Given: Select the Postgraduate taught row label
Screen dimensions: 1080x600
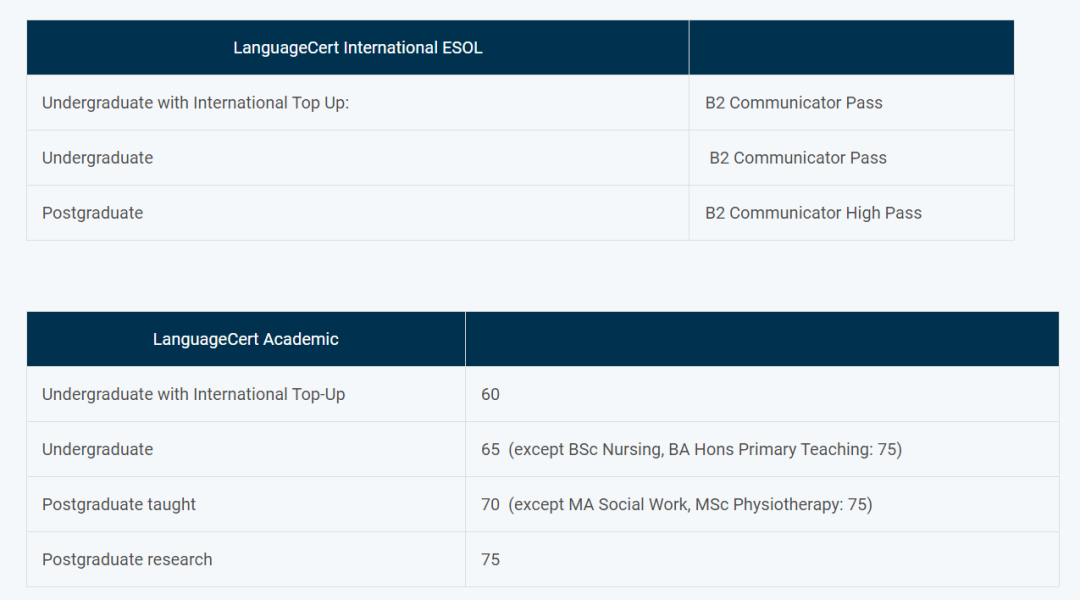Looking at the screenshot, I should coord(118,504).
